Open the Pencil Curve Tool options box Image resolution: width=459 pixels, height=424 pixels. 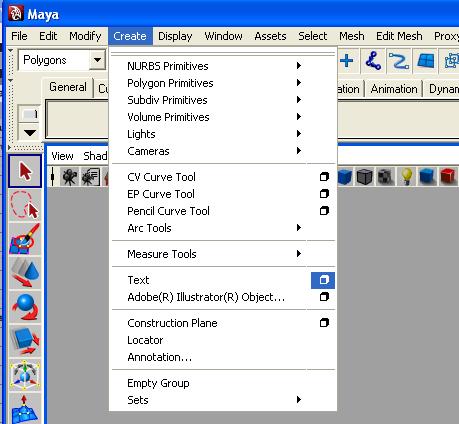click(324, 211)
